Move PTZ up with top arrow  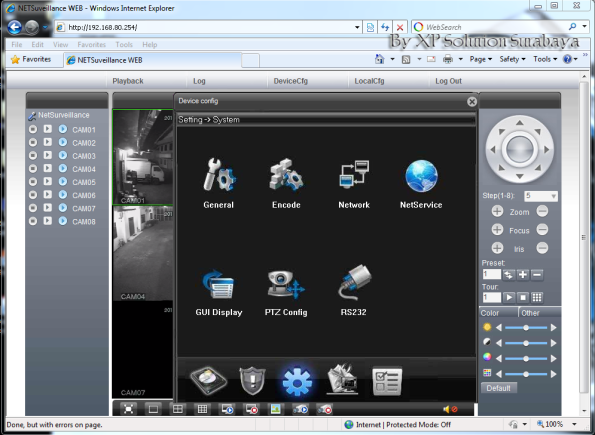click(520, 123)
